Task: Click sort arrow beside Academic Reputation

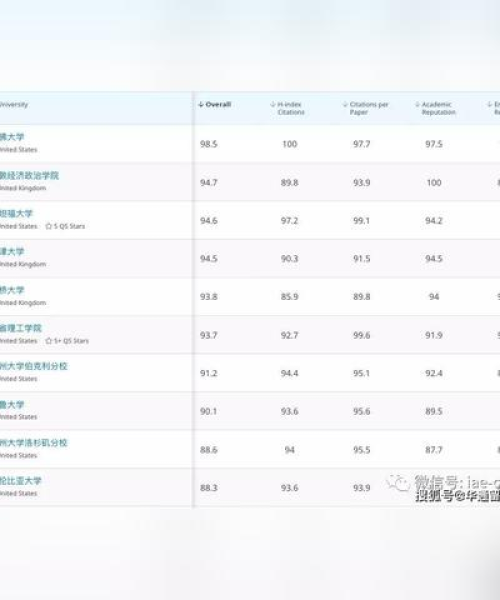Action: (417, 104)
